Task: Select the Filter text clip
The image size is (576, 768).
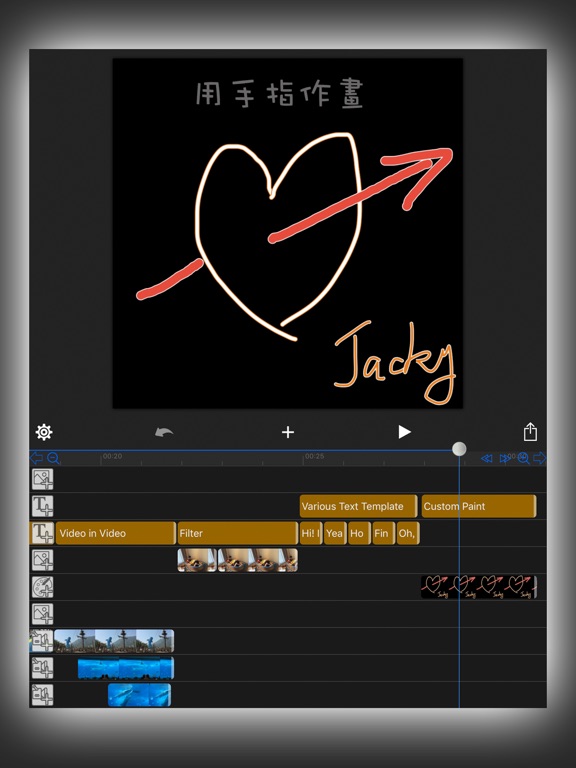Action: 238,533
